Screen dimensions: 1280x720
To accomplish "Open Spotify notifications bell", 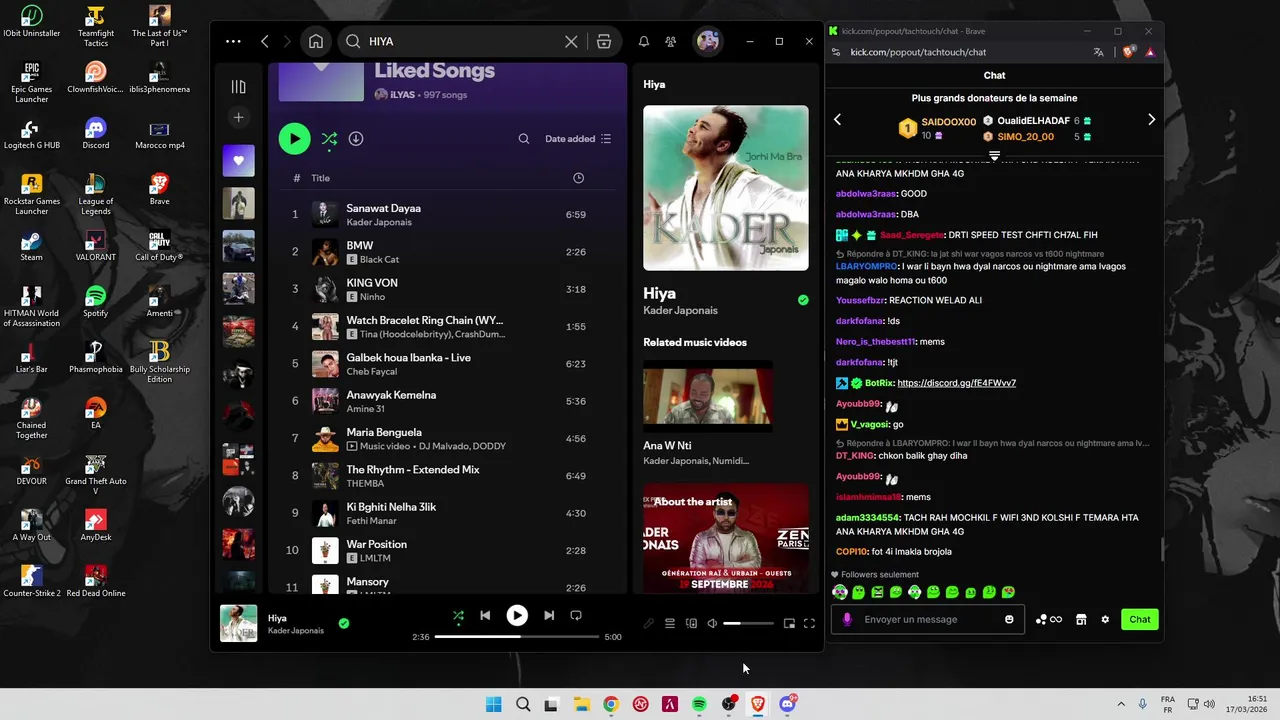I will [644, 41].
